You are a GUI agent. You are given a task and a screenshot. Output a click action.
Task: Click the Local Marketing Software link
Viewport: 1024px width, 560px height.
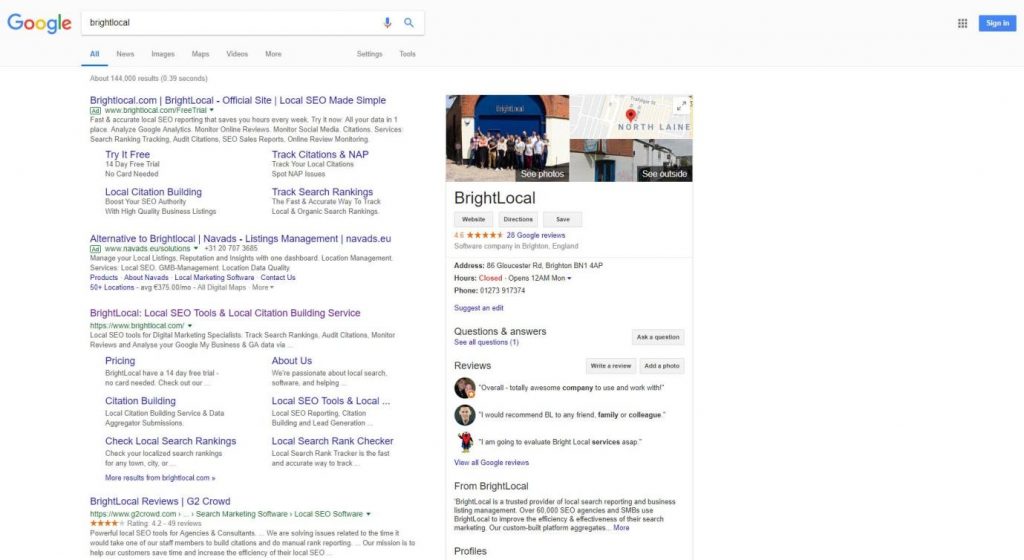(214, 277)
